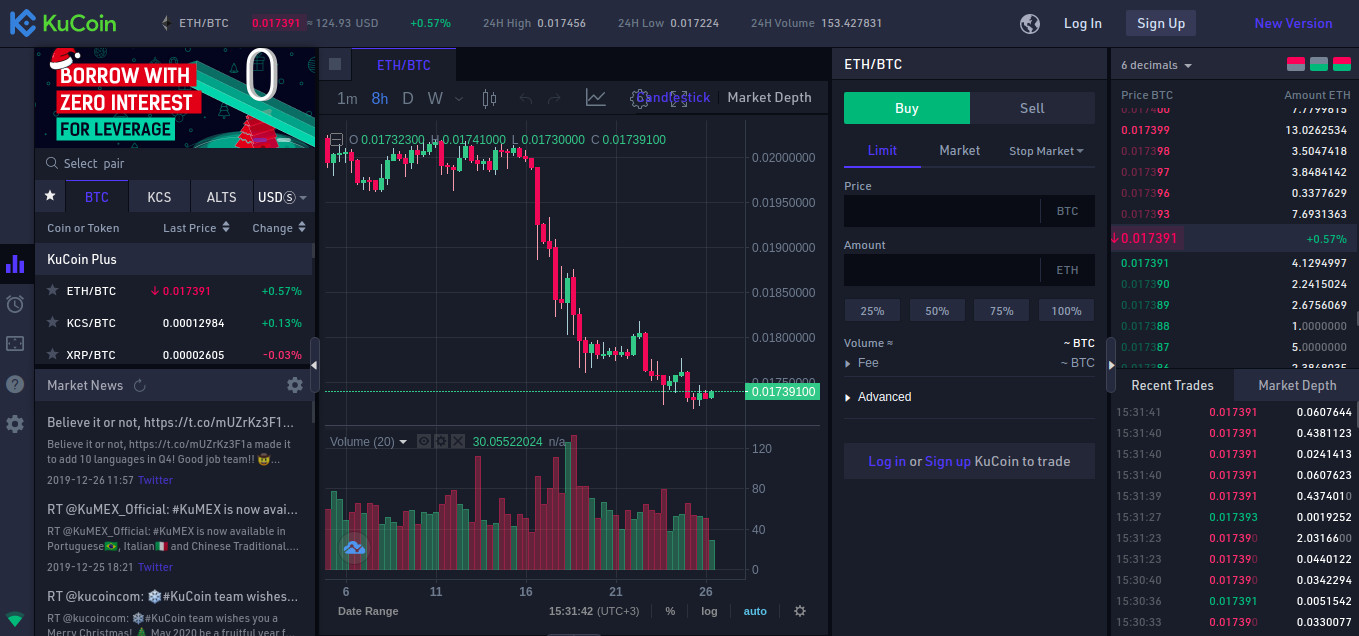Open the USDⓈ market dropdown
The image size is (1359, 636).
pos(282,197)
